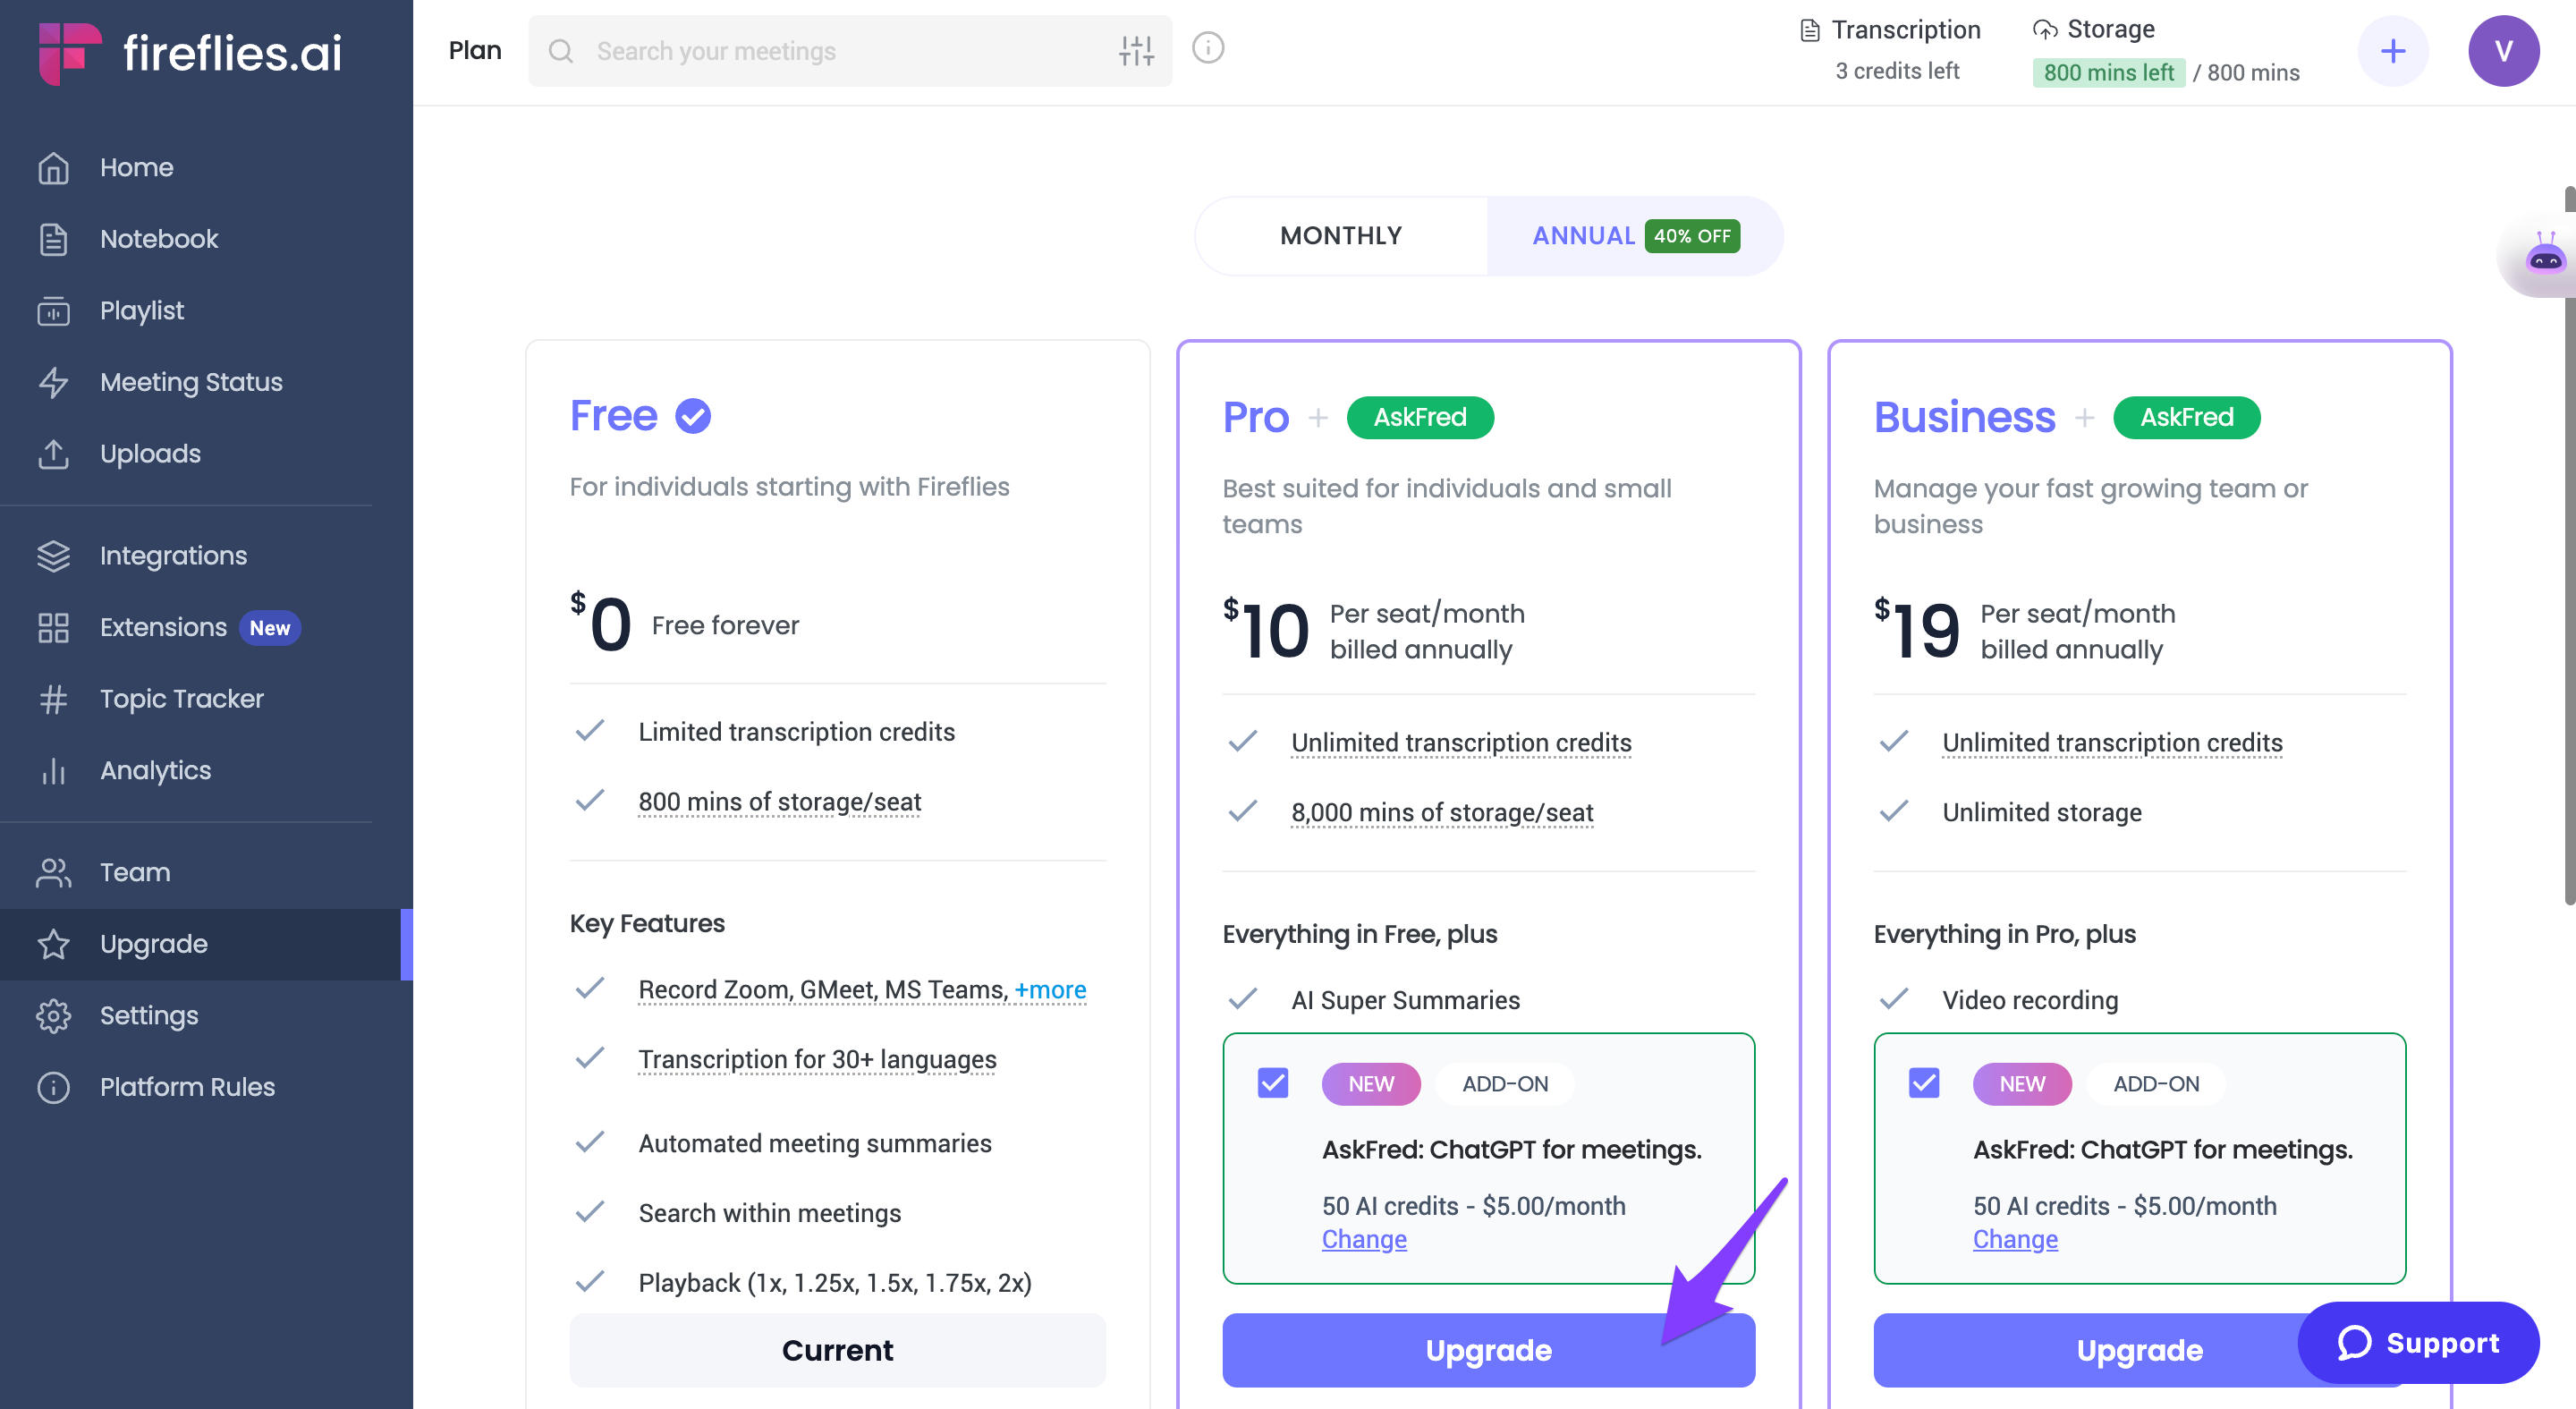The height and width of the screenshot is (1409, 2576).
Task: Open the Topic Tracker hash icon
Action: tap(53, 699)
